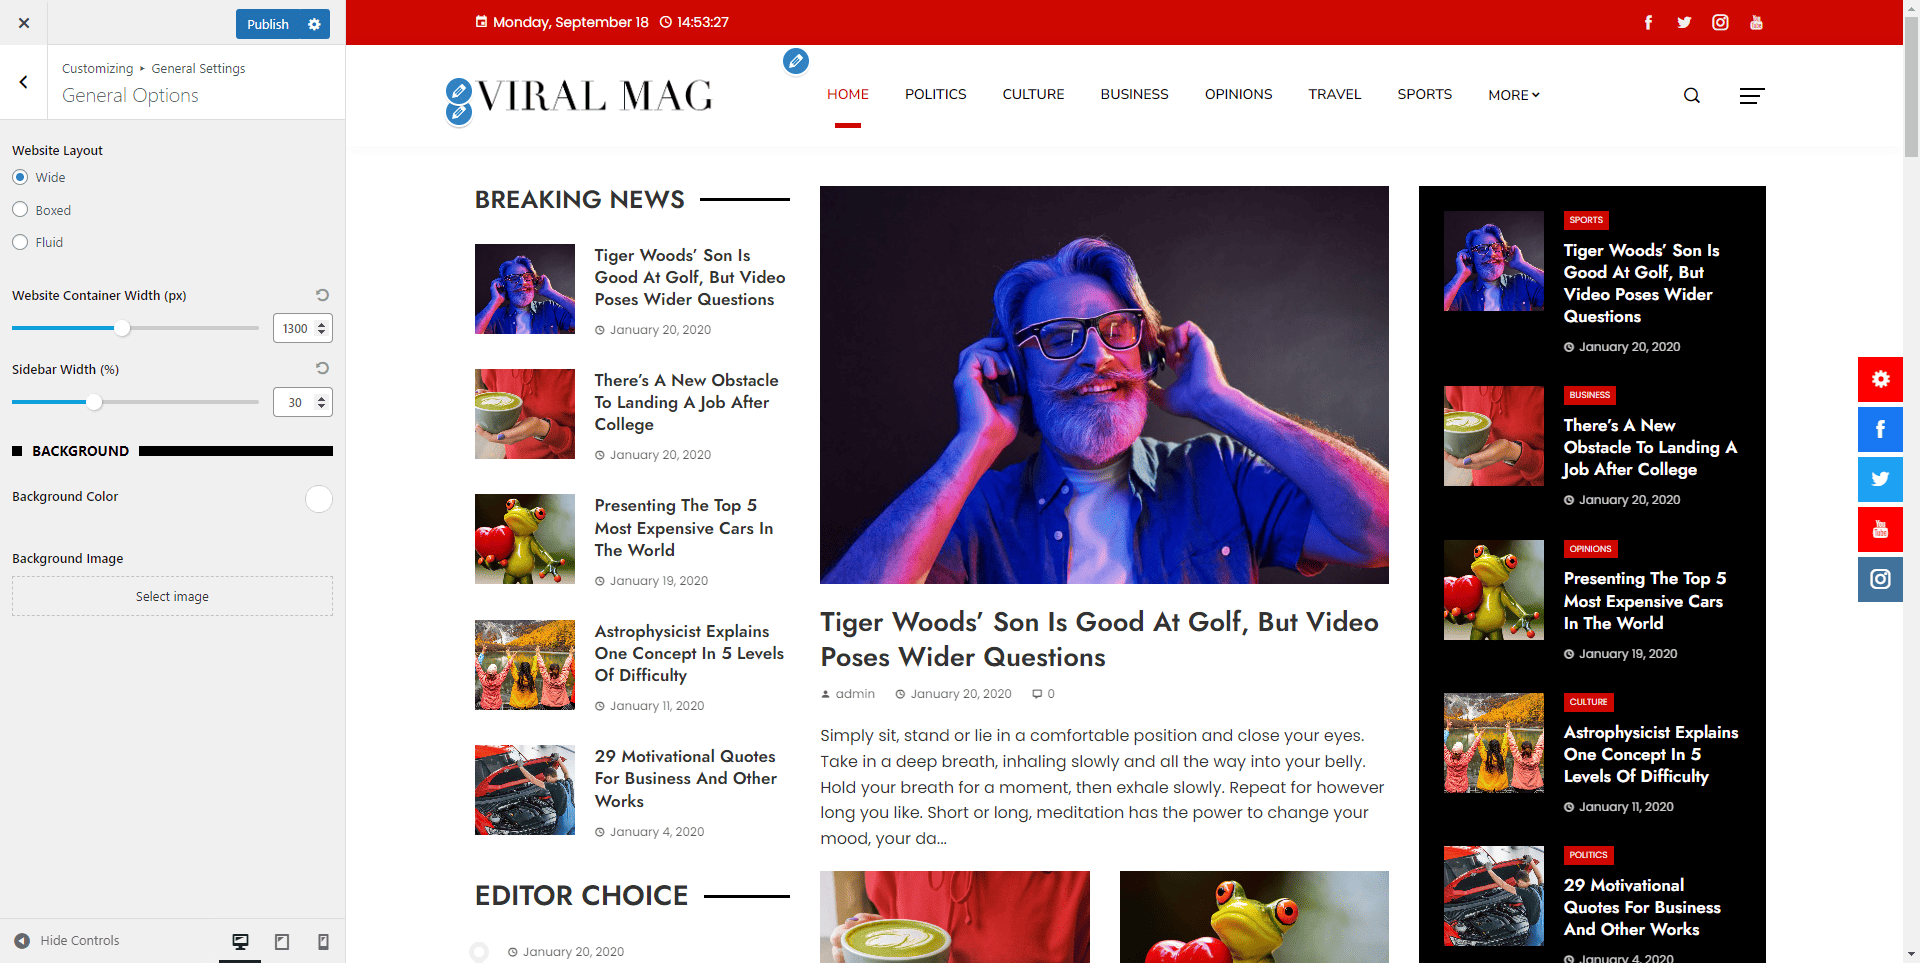This screenshot has height=963, width=1920.
Task: Click Website Container Width input field
Action: tap(303, 328)
